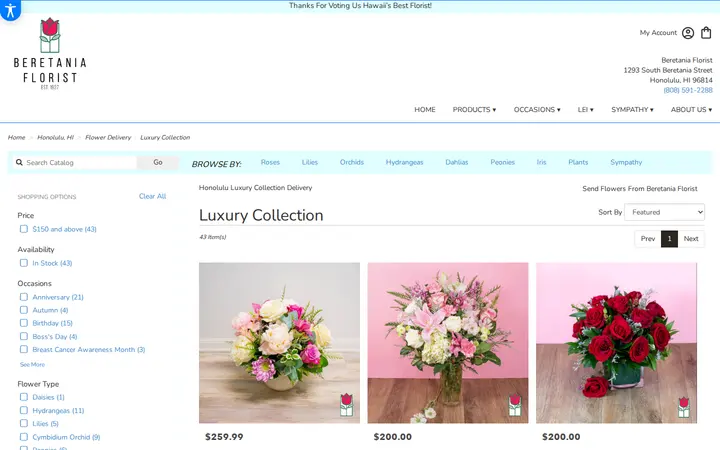720x450 pixels.
Task: Click the Prev pagination button
Action: pos(647,239)
